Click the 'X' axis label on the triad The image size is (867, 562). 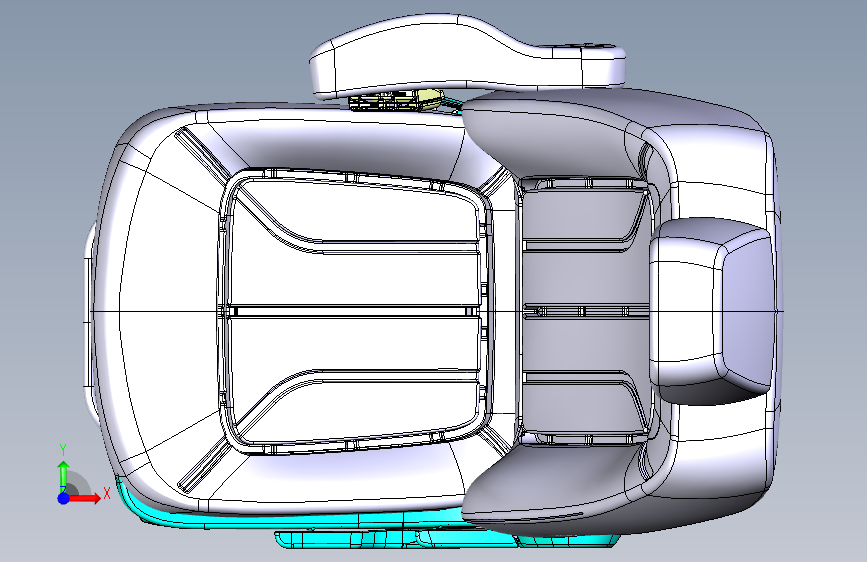click(x=107, y=493)
